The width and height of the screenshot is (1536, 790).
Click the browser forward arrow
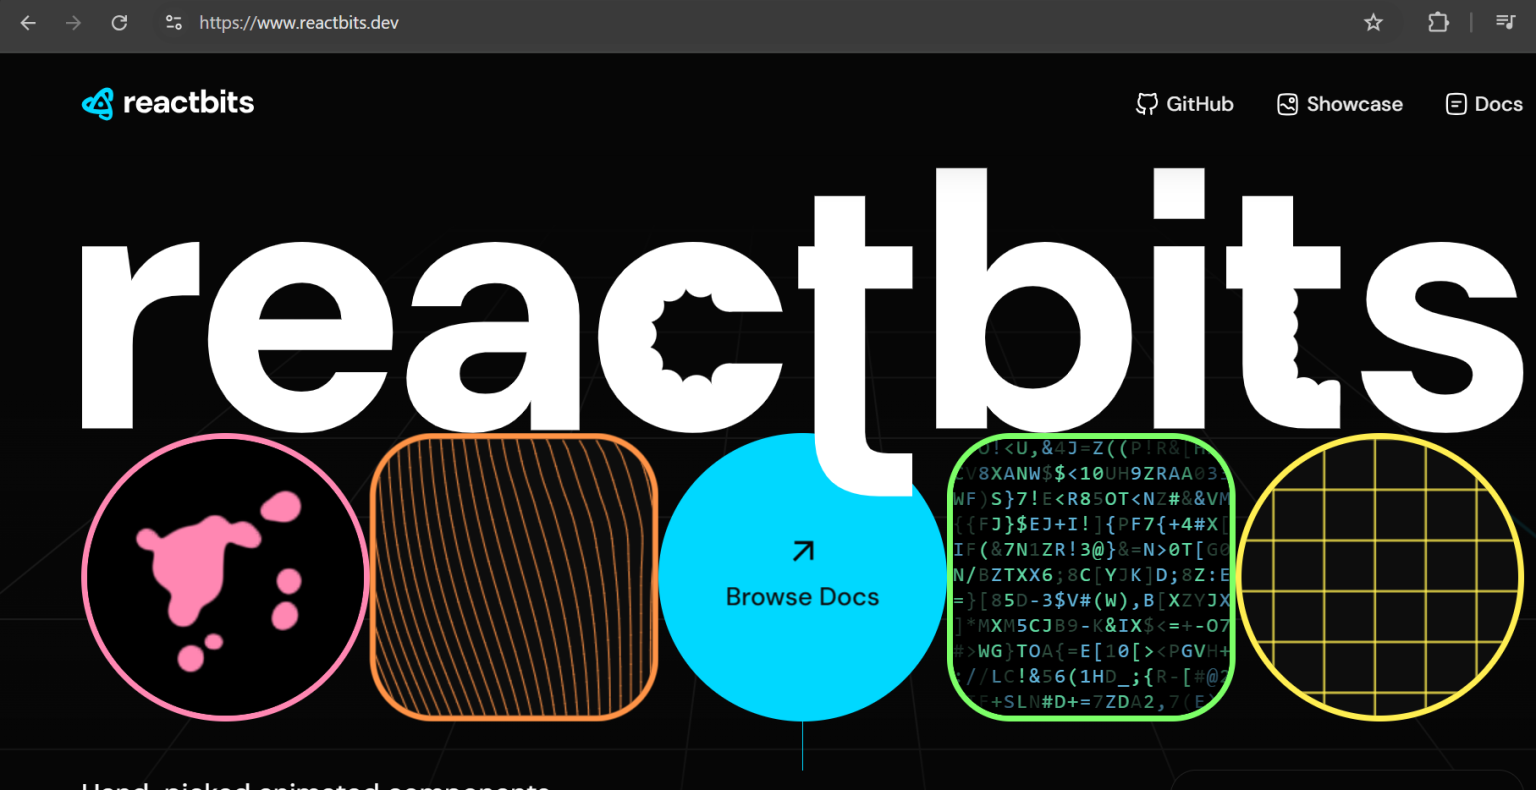coord(73,22)
